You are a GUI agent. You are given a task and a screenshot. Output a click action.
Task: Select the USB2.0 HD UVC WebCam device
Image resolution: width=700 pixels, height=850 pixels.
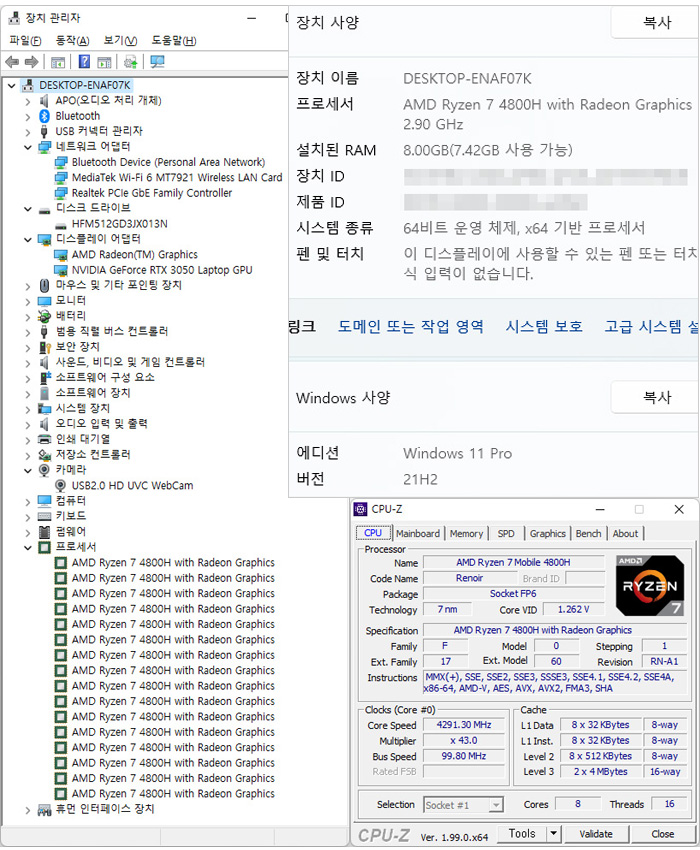coord(132,485)
